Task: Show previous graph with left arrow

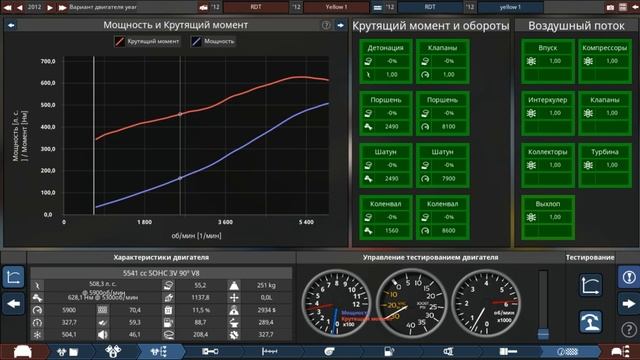Action: point(11,25)
